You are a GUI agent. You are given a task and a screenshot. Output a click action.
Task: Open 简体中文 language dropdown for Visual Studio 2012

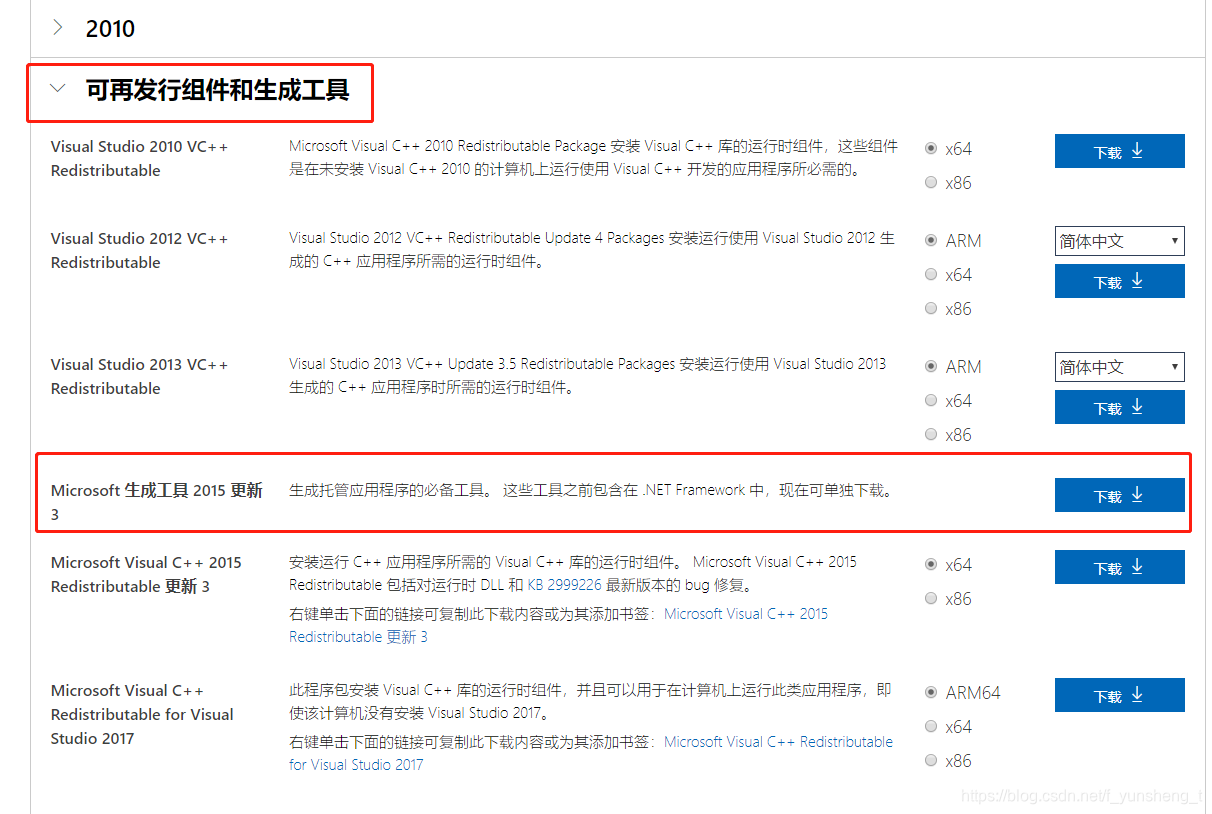tap(1120, 241)
